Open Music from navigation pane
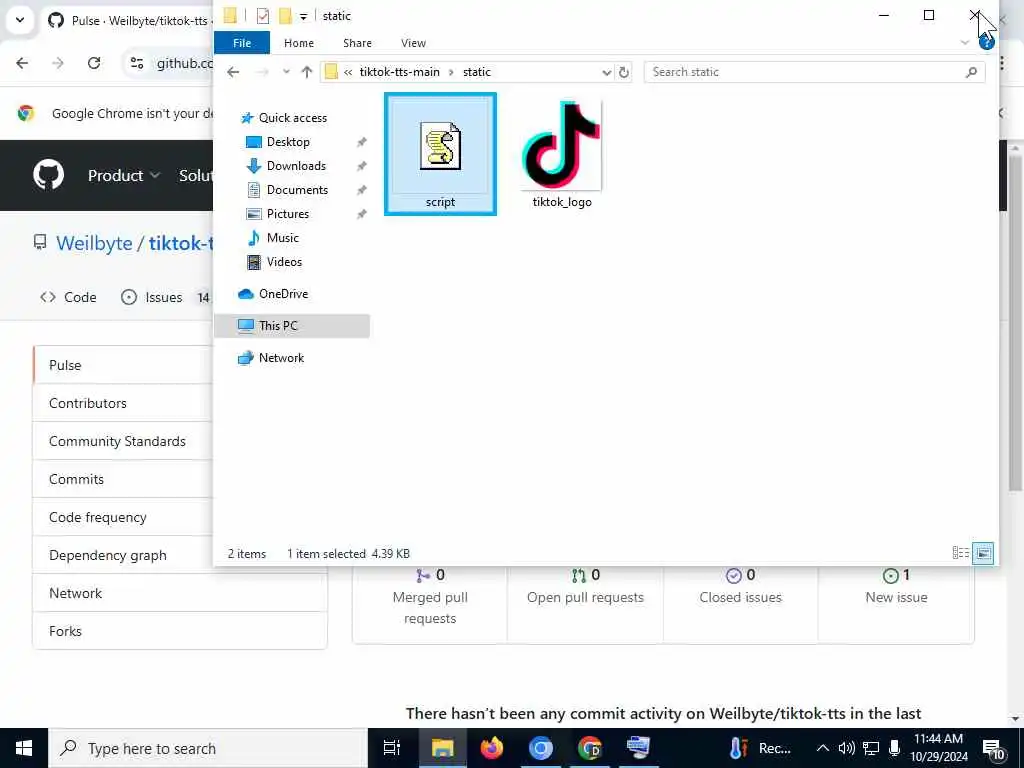Image resolution: width=1024 pixels, height=768 pixels. (x=282, y=238)
